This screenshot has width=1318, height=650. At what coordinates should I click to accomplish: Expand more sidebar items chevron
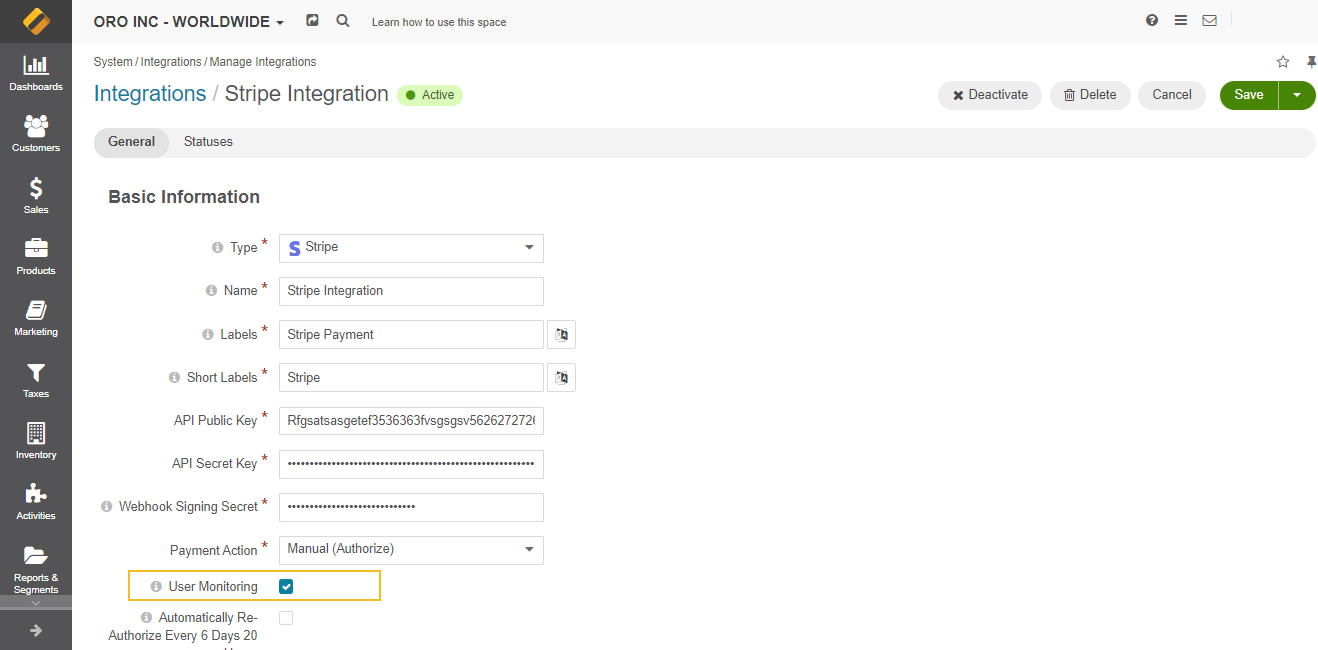(x=36, y=603)
